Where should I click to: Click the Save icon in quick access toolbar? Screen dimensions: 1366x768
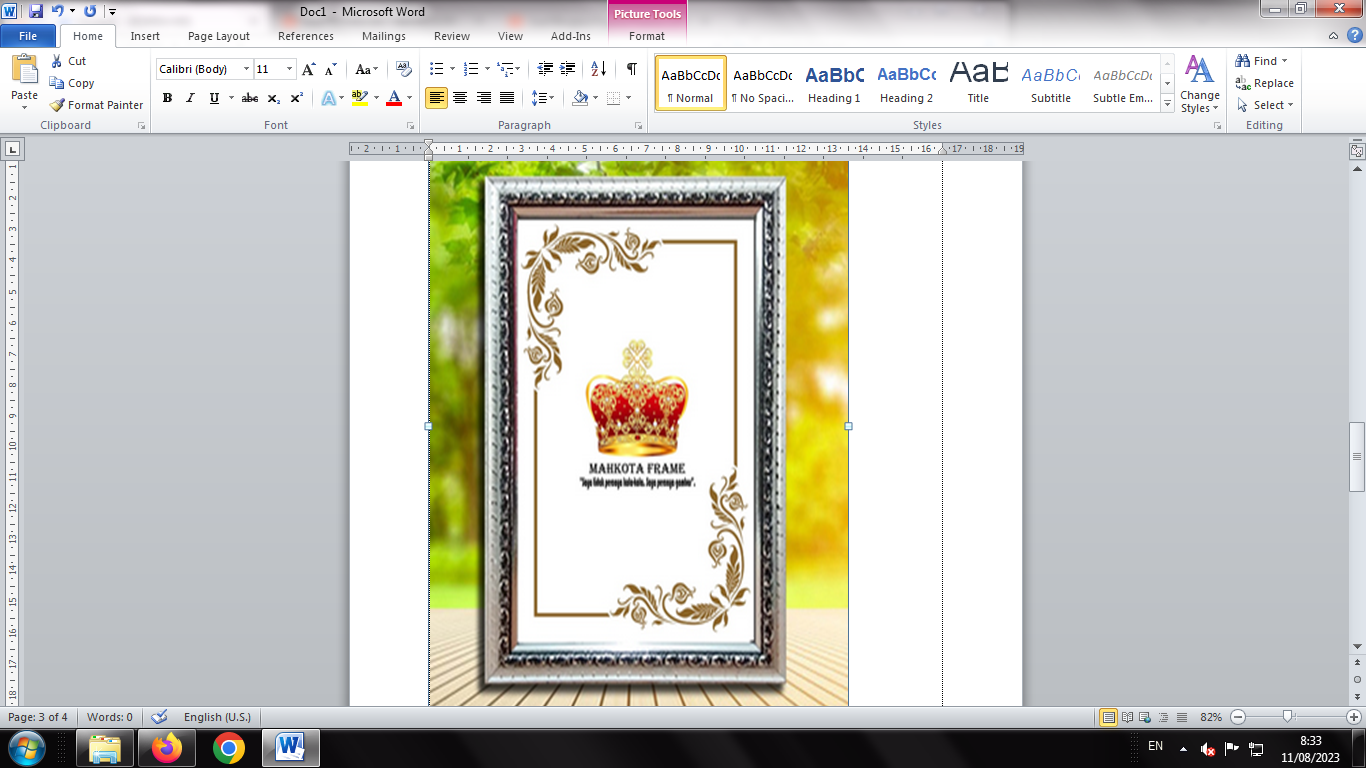36,11
